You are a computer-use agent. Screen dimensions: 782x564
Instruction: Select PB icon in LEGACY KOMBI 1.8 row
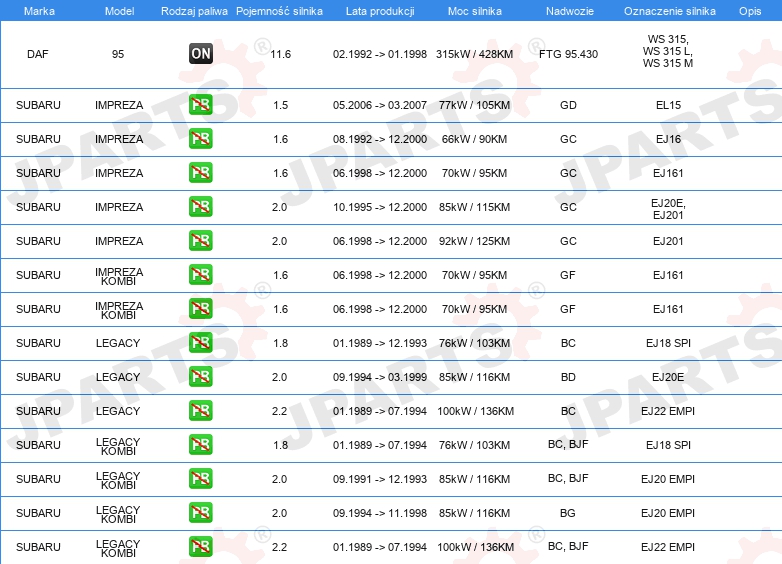pos(201,444)
